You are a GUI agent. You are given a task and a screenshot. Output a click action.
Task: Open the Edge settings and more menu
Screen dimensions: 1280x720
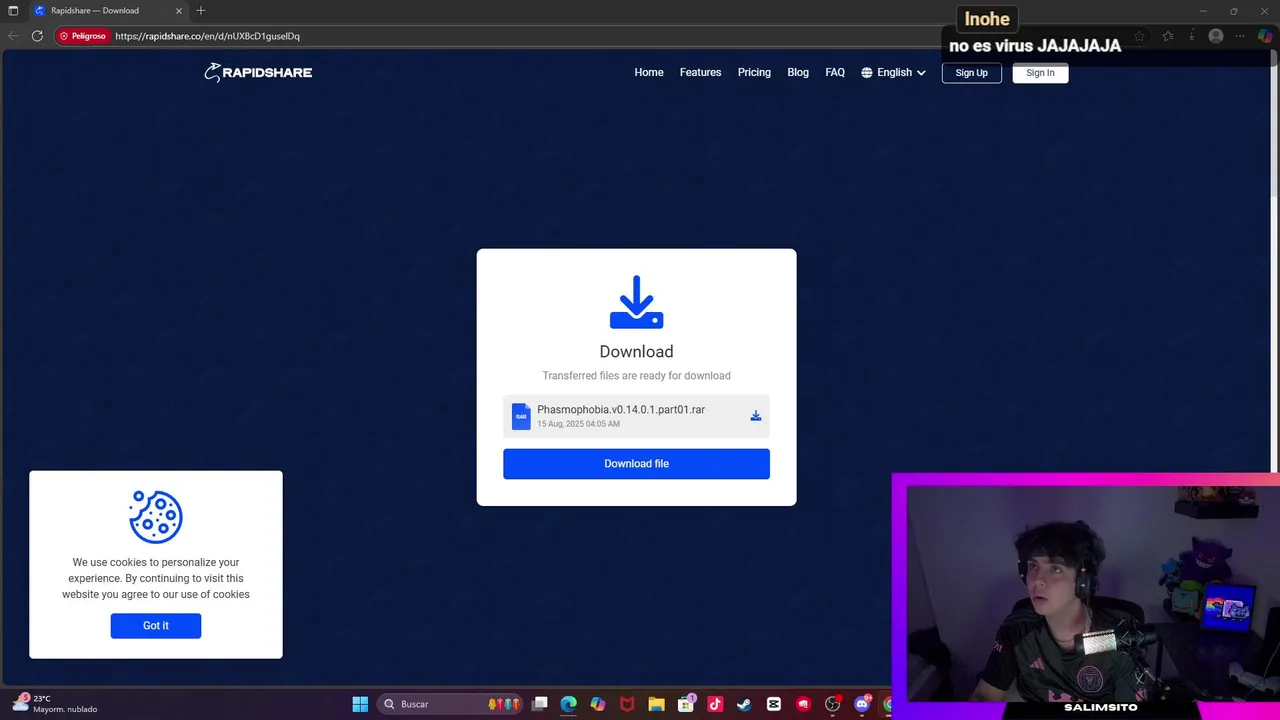(x=1240, y=36)
